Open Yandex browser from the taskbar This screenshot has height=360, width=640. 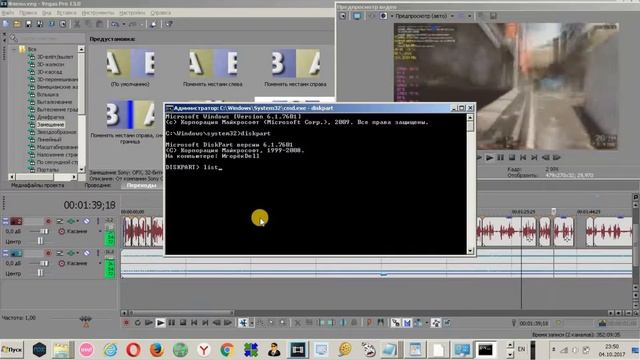(x=204, y=350)
